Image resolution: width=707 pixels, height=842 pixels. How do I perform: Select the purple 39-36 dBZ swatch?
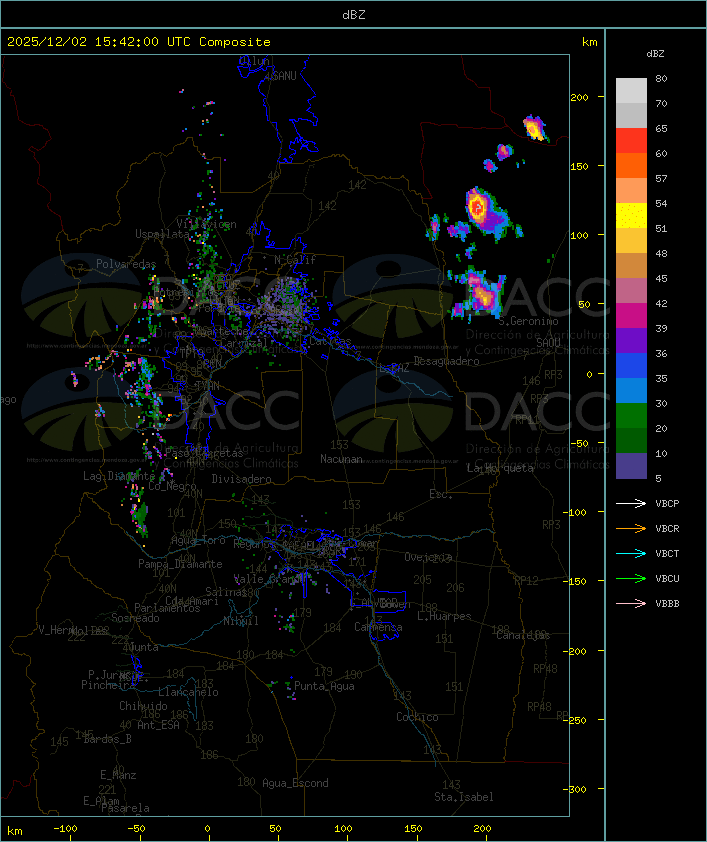[631, 340]
